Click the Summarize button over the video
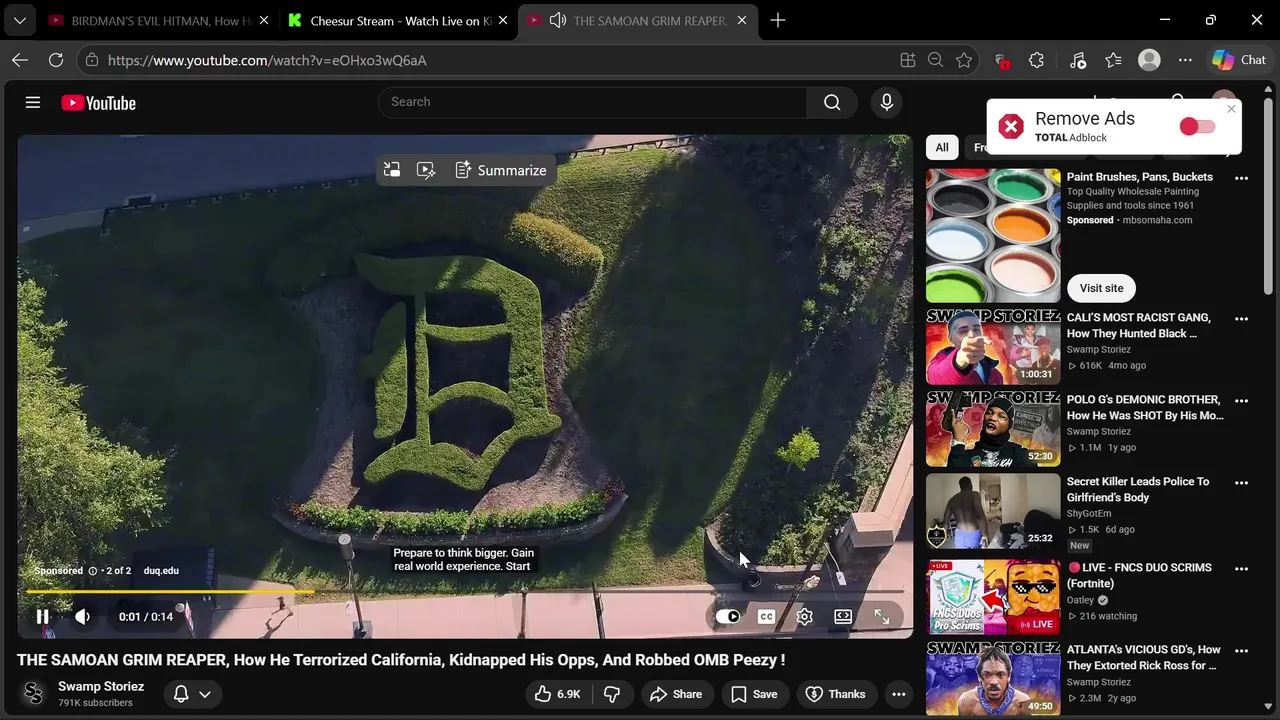1280x720 pixels. point(501,170)
